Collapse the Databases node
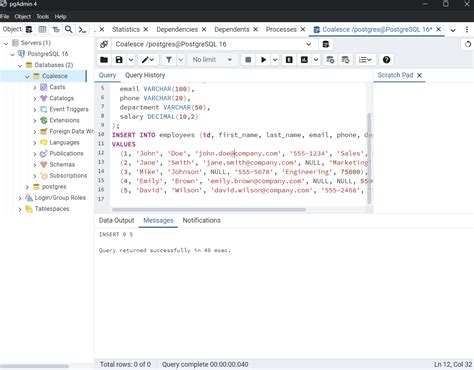The width and height of the screenshot is (474, 370). 20,65
